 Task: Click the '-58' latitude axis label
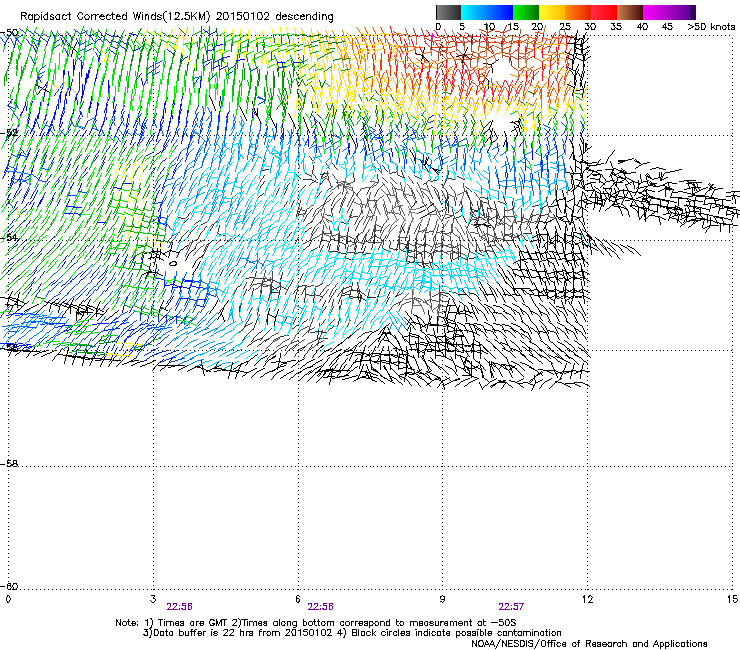9,464
